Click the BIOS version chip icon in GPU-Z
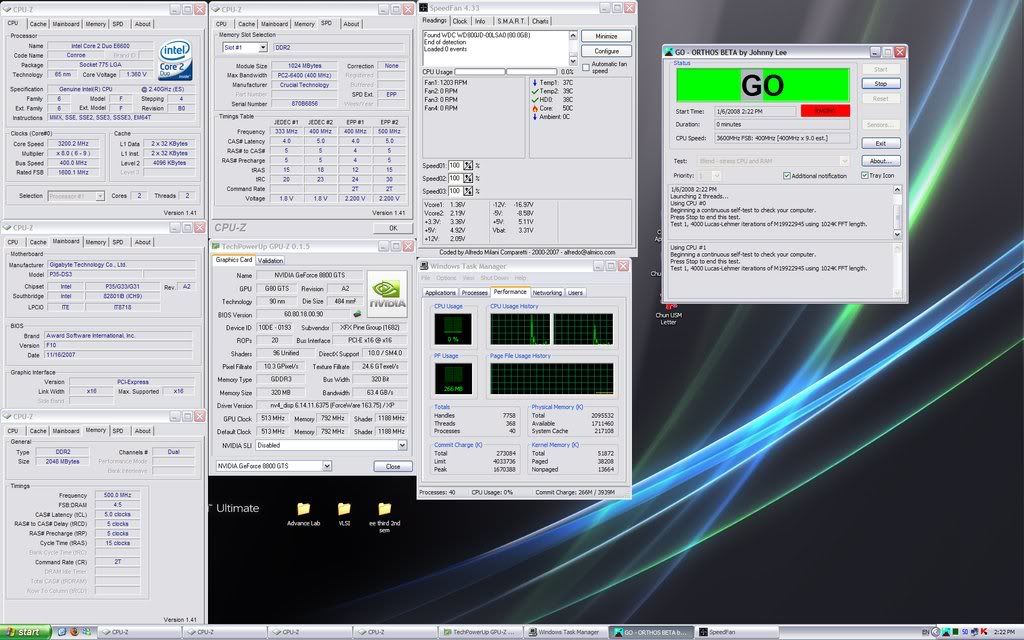 tap(357, 314)
